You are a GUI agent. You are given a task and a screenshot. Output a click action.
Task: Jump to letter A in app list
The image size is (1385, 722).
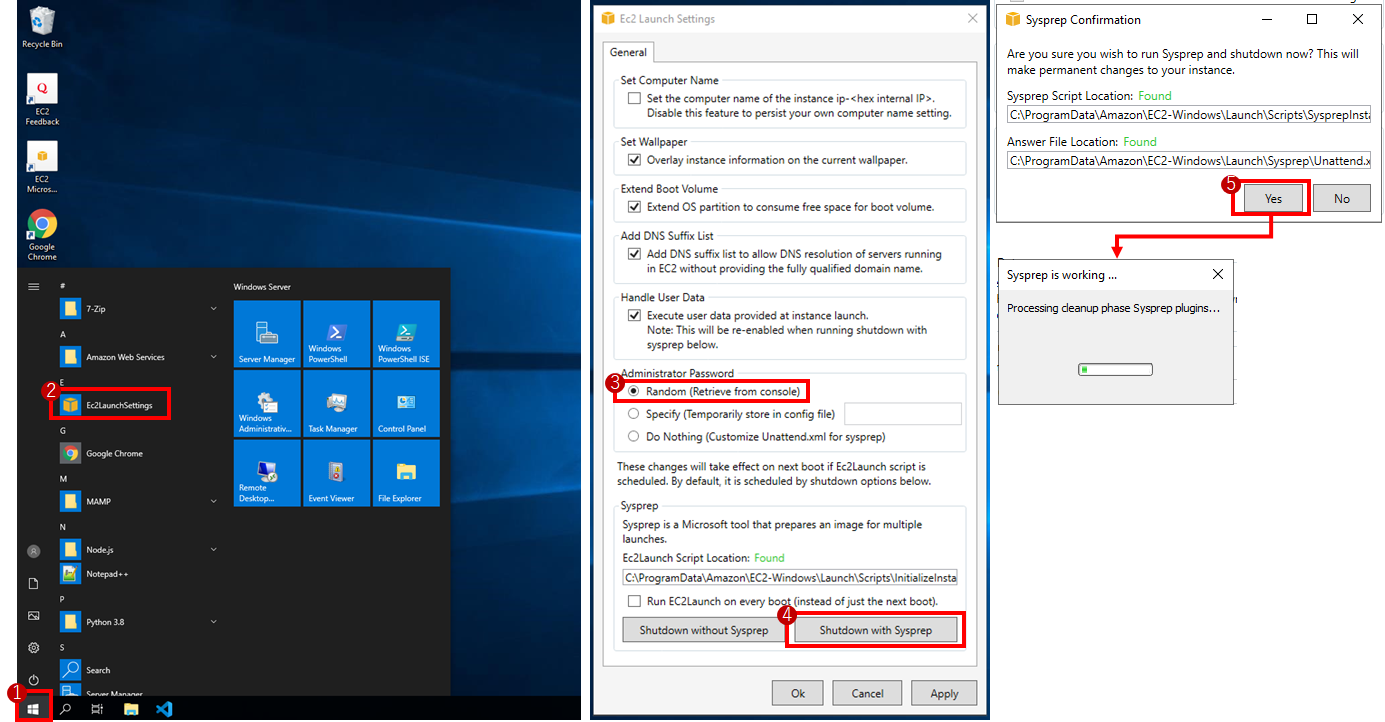point(63,334)
